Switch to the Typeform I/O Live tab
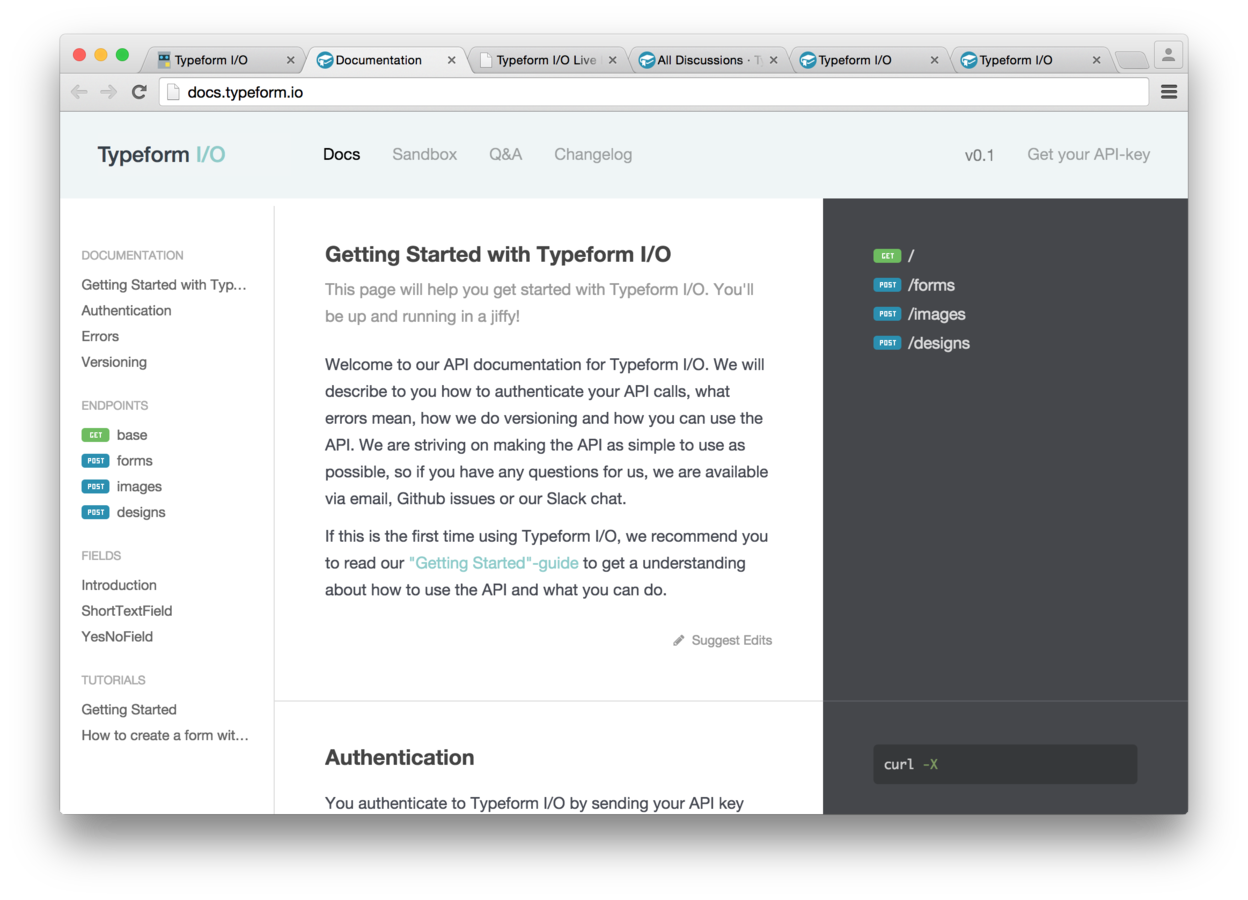 [x=546, y=60]
